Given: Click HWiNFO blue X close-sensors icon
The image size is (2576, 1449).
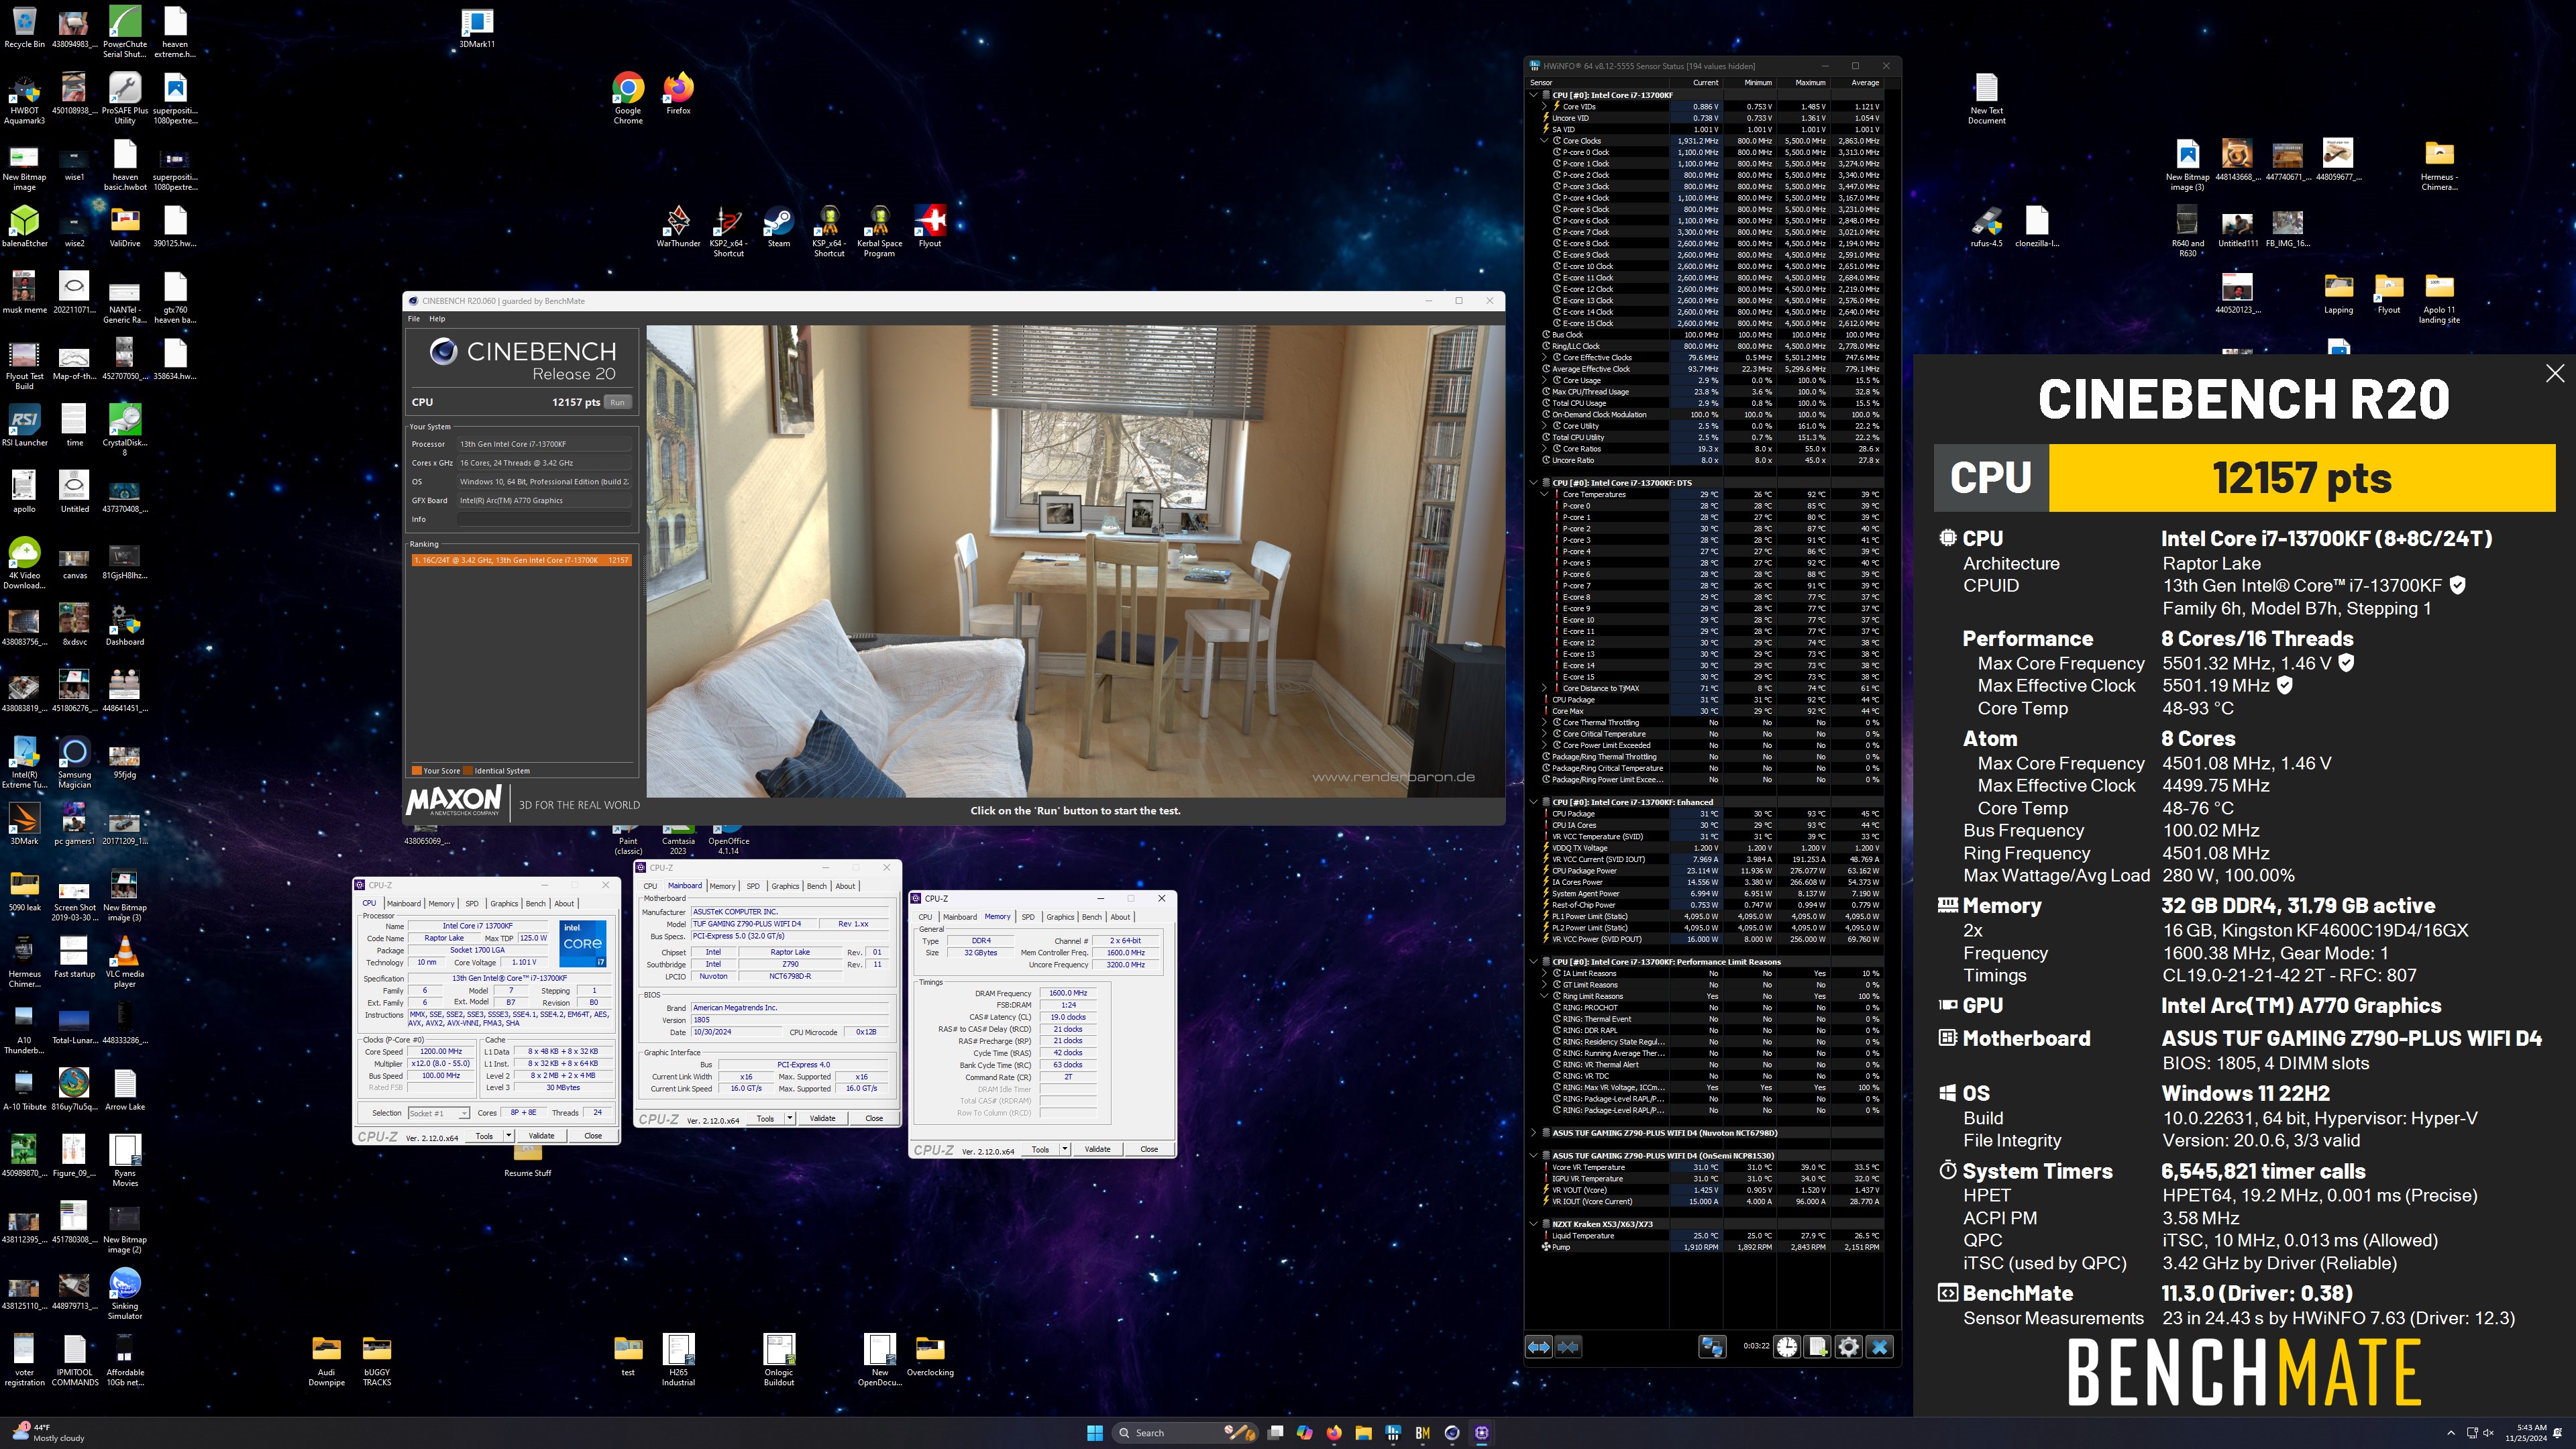Looking at the screenshot, I should pos(1880,1347).
